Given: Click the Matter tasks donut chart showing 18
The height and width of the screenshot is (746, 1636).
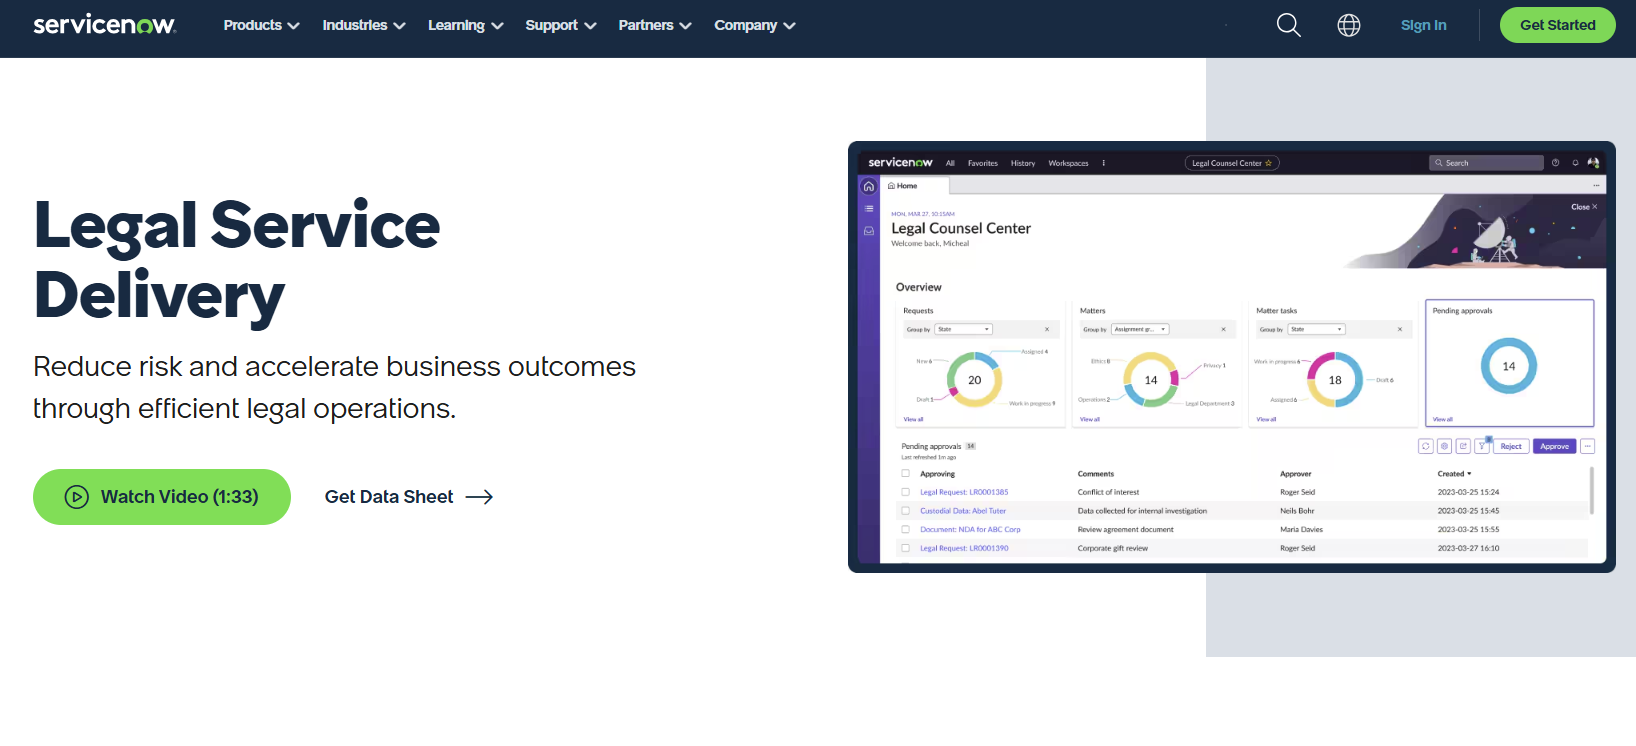Looking at the screenshot, I should coord(1335,379).
